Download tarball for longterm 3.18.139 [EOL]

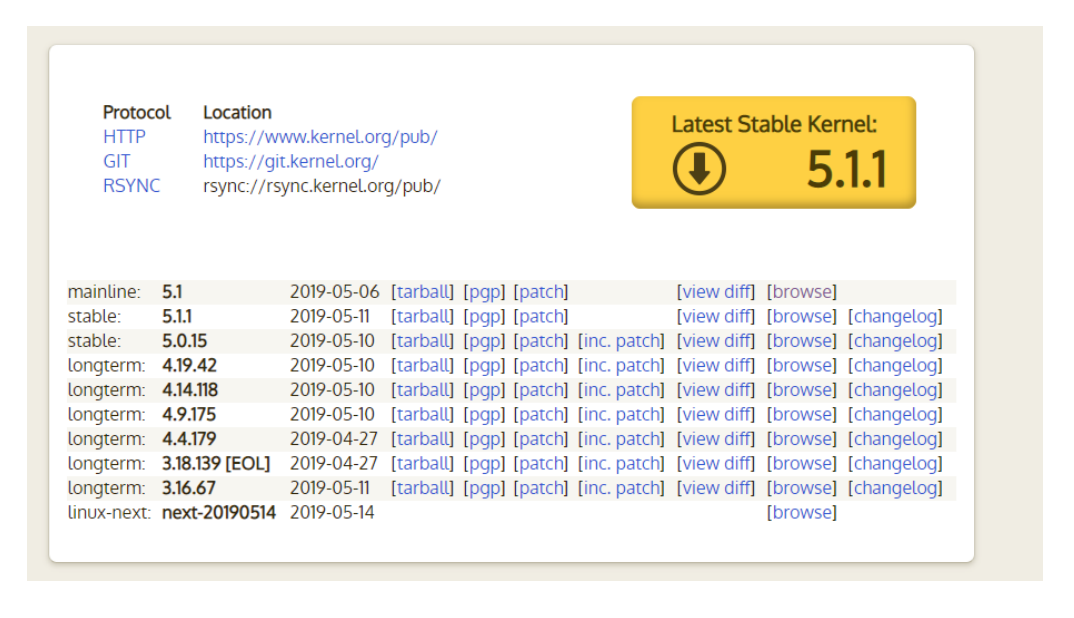pos(423,464)
